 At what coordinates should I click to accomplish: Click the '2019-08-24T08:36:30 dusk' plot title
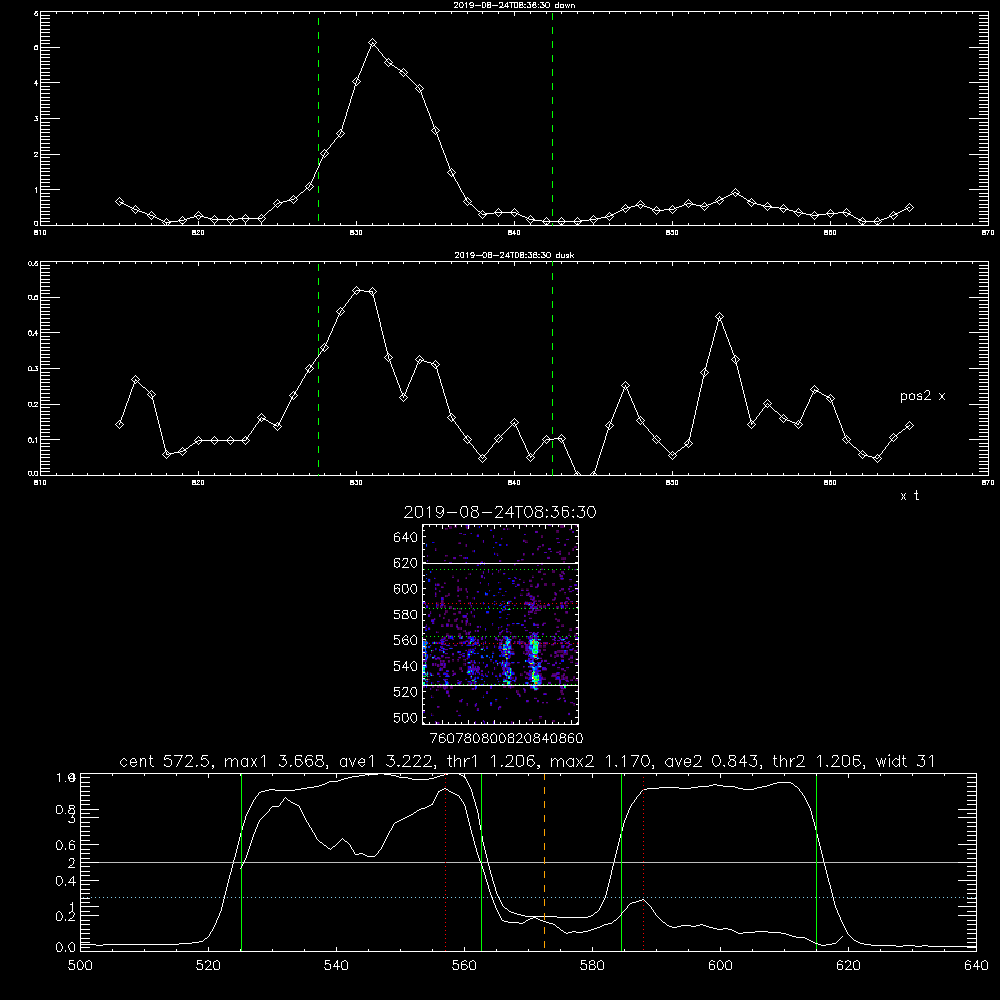(514, 255)
